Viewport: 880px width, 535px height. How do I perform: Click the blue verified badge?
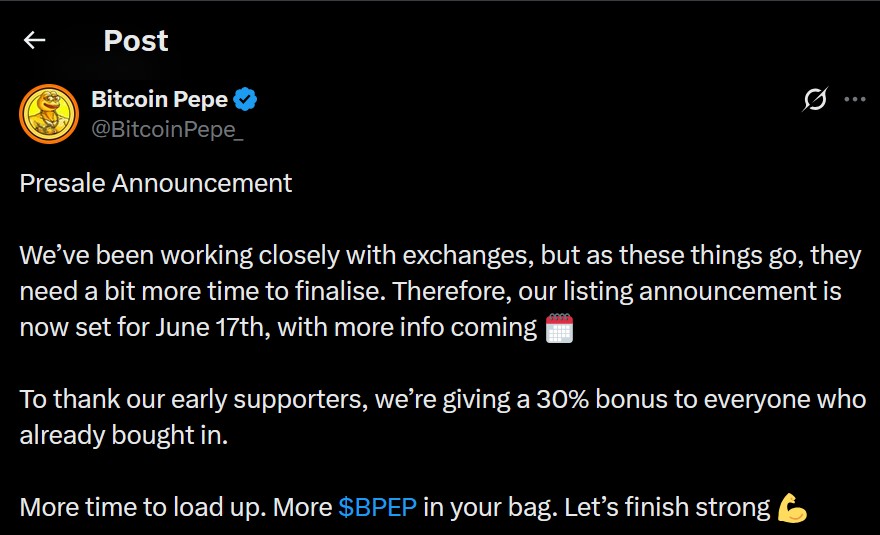pos(246,99)
